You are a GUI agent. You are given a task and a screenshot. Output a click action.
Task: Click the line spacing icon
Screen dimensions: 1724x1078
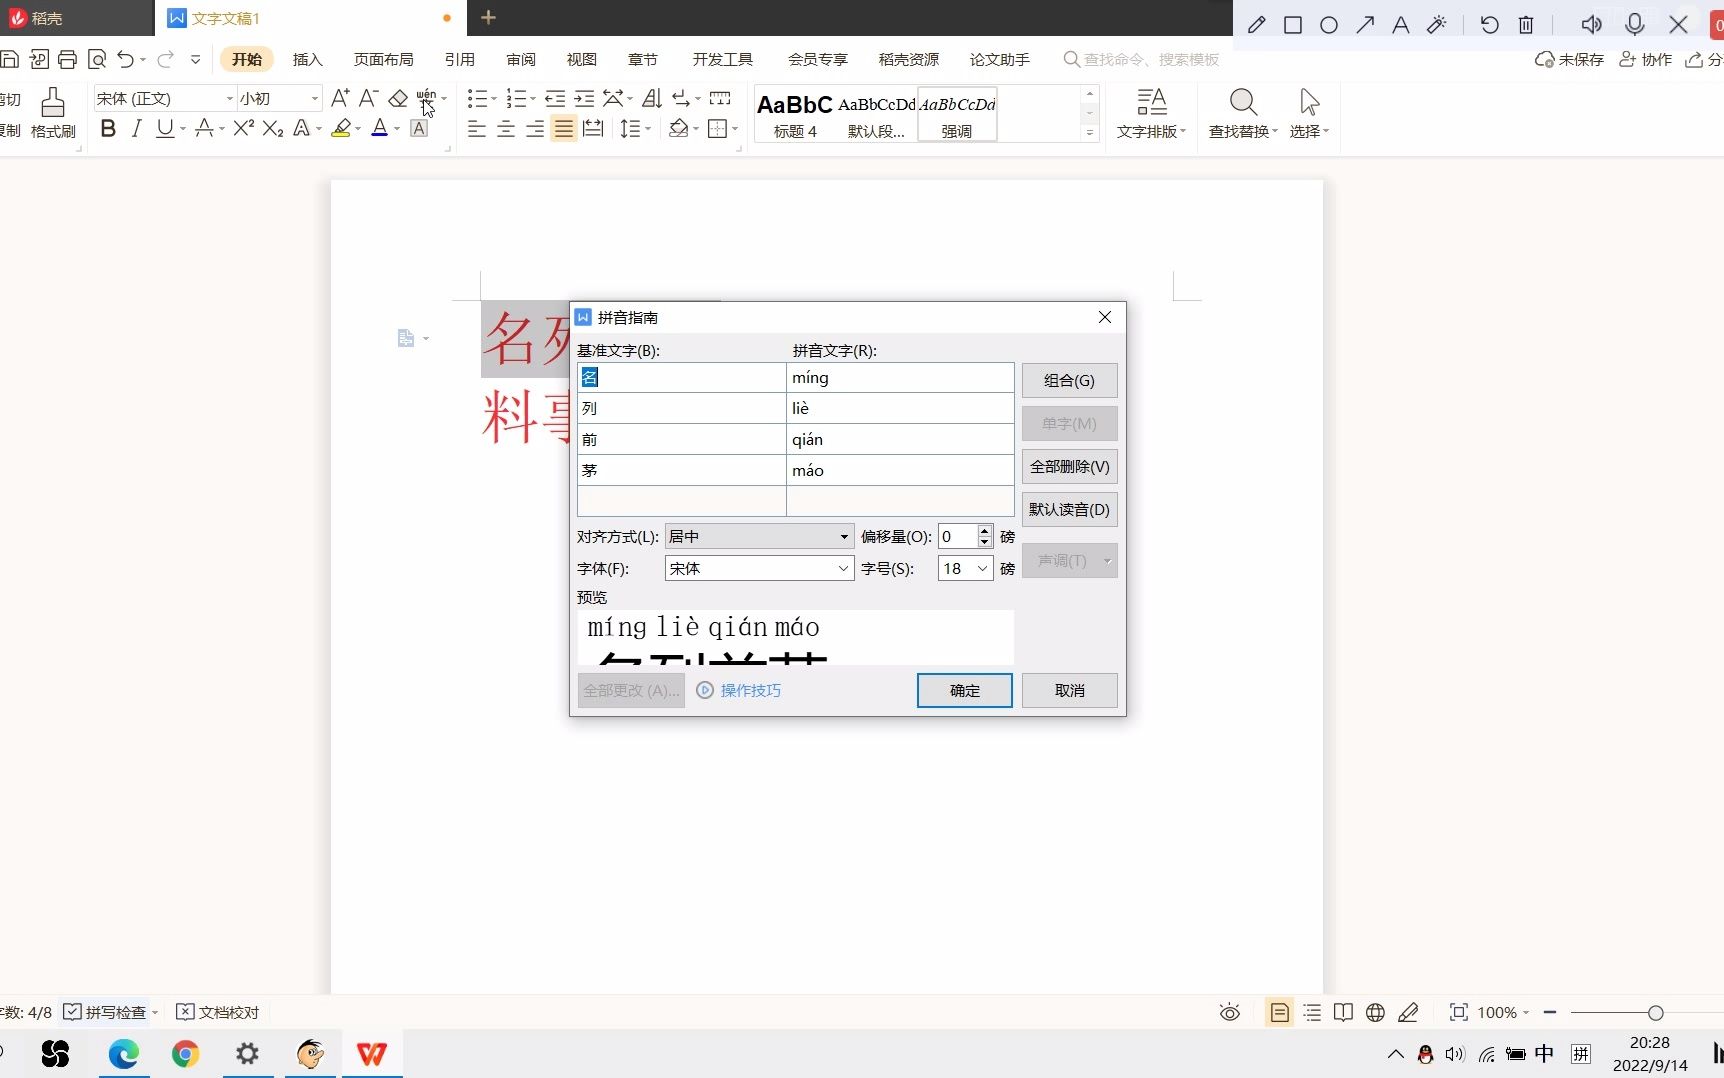click(631, 128)
